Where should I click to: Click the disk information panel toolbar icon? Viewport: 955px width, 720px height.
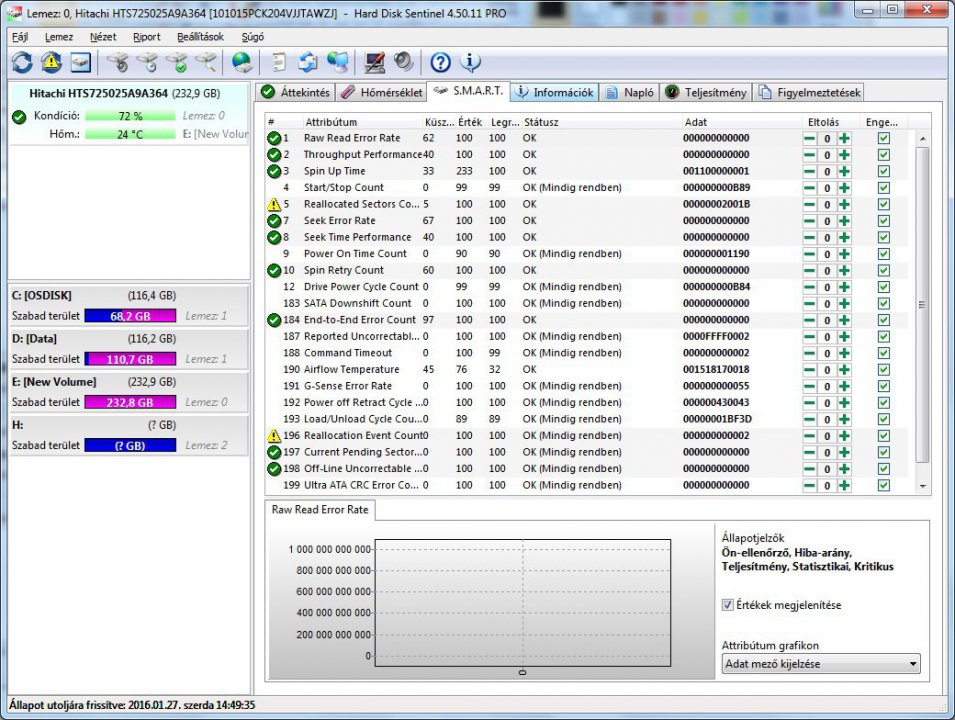tap(80, 62)
